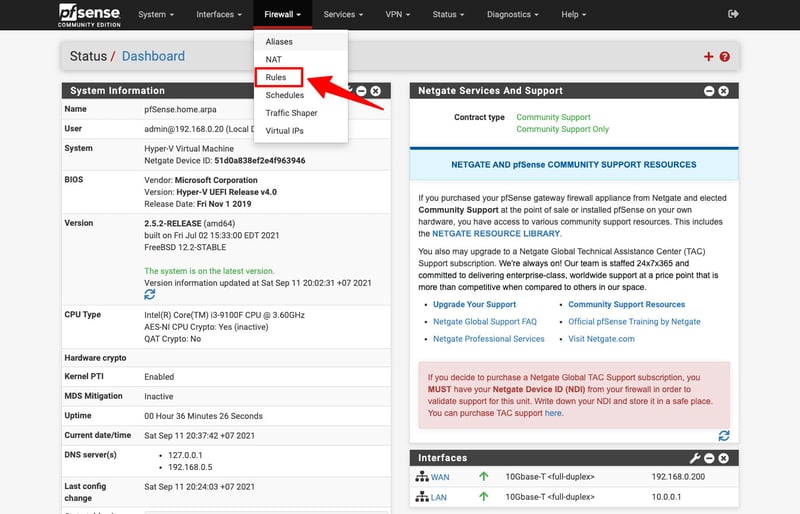The image size is (800, 514).
Task: Open NETGATE RESOURCE LIBRARY link
Action: click(x=496, y=234)
